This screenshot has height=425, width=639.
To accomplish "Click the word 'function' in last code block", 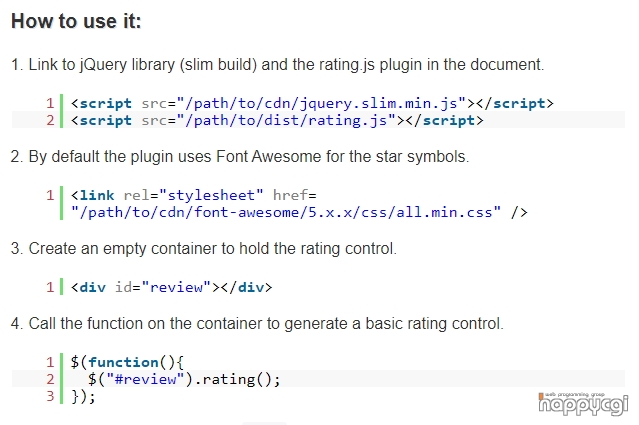I will point(123,362).
